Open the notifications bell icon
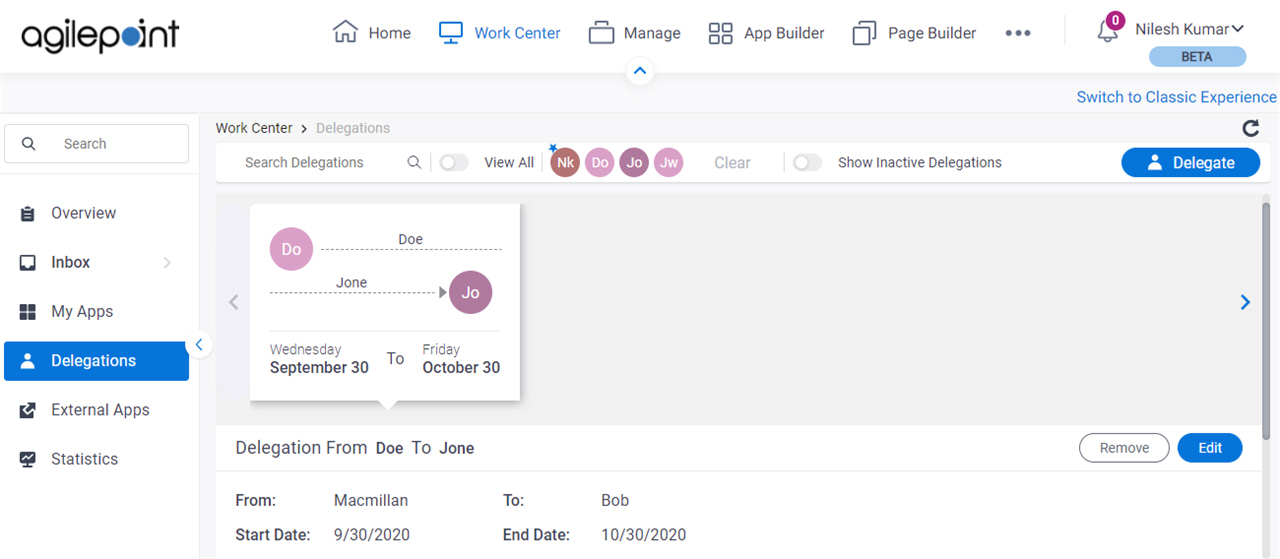The height and width of the screenshot is (559, 1280). coord(1108,30)
